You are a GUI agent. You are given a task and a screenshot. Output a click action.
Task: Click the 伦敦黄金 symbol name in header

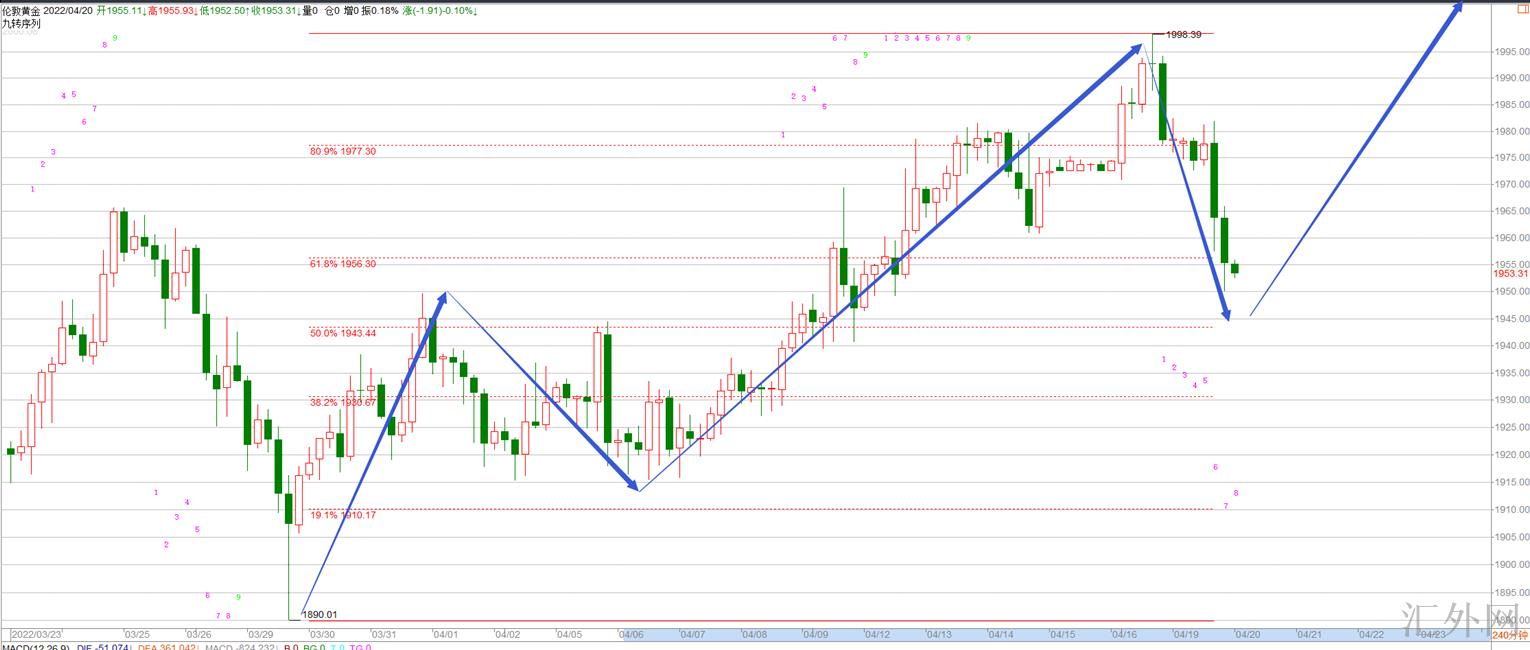20,10
